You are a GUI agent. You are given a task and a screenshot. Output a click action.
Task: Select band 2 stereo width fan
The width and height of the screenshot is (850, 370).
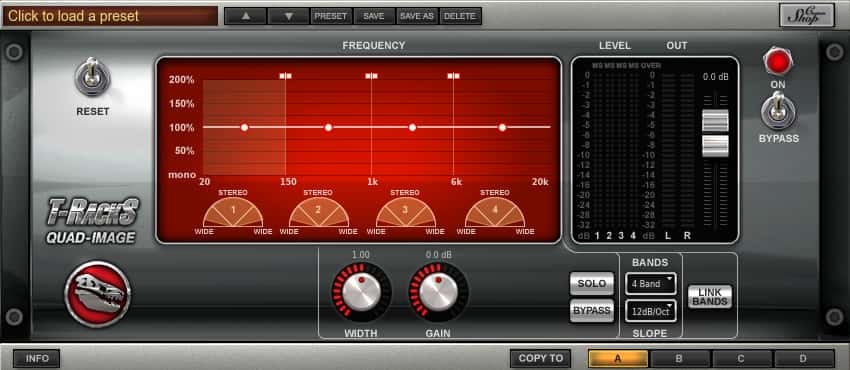319,212
